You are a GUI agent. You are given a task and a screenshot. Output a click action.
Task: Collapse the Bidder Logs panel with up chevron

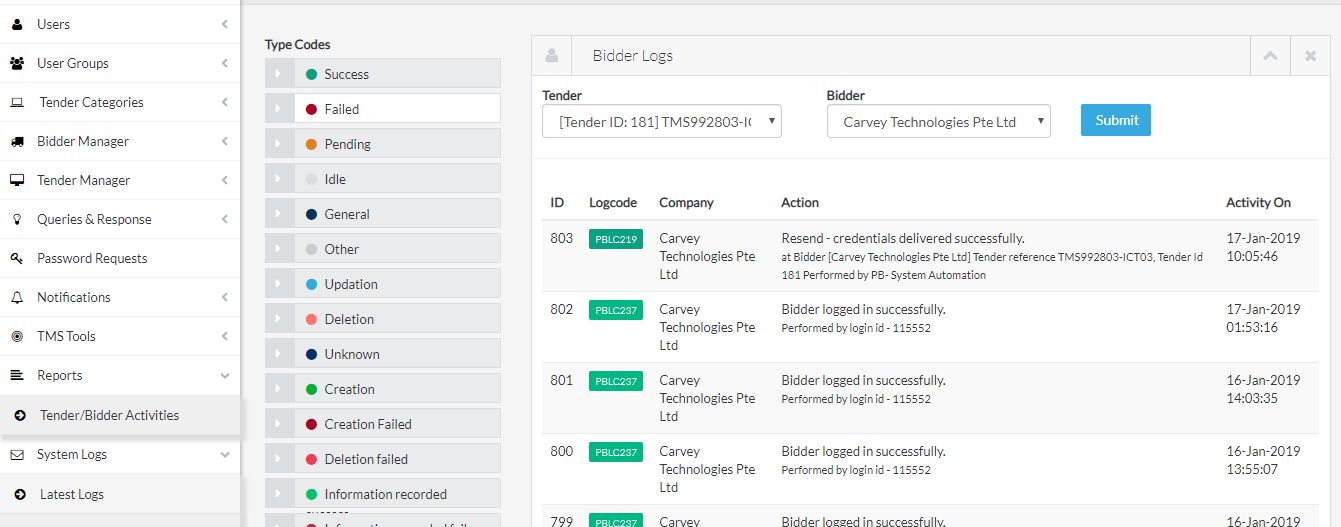coord(1270,56)
